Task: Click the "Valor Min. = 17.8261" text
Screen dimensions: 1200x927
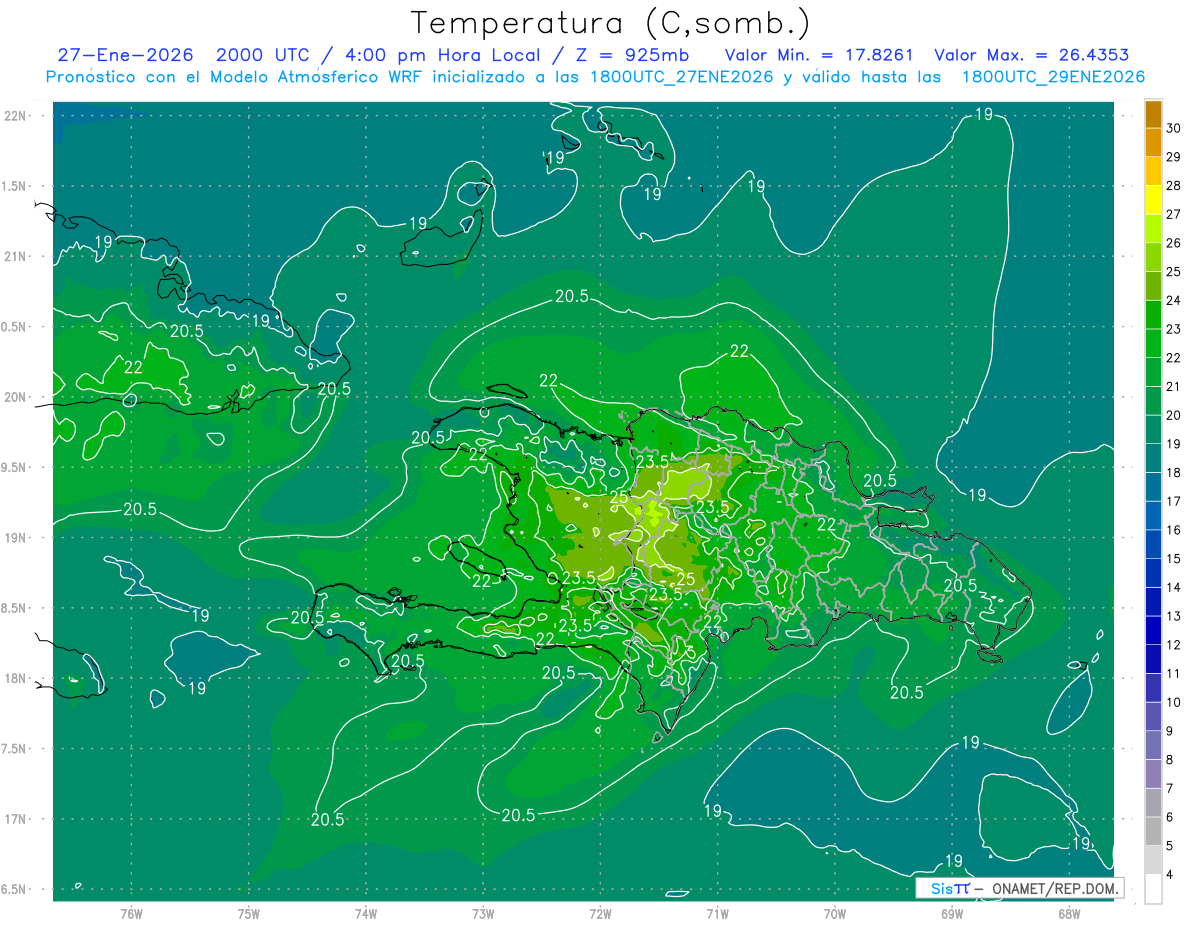Action: pyautogui.click(x=819, y=56)
